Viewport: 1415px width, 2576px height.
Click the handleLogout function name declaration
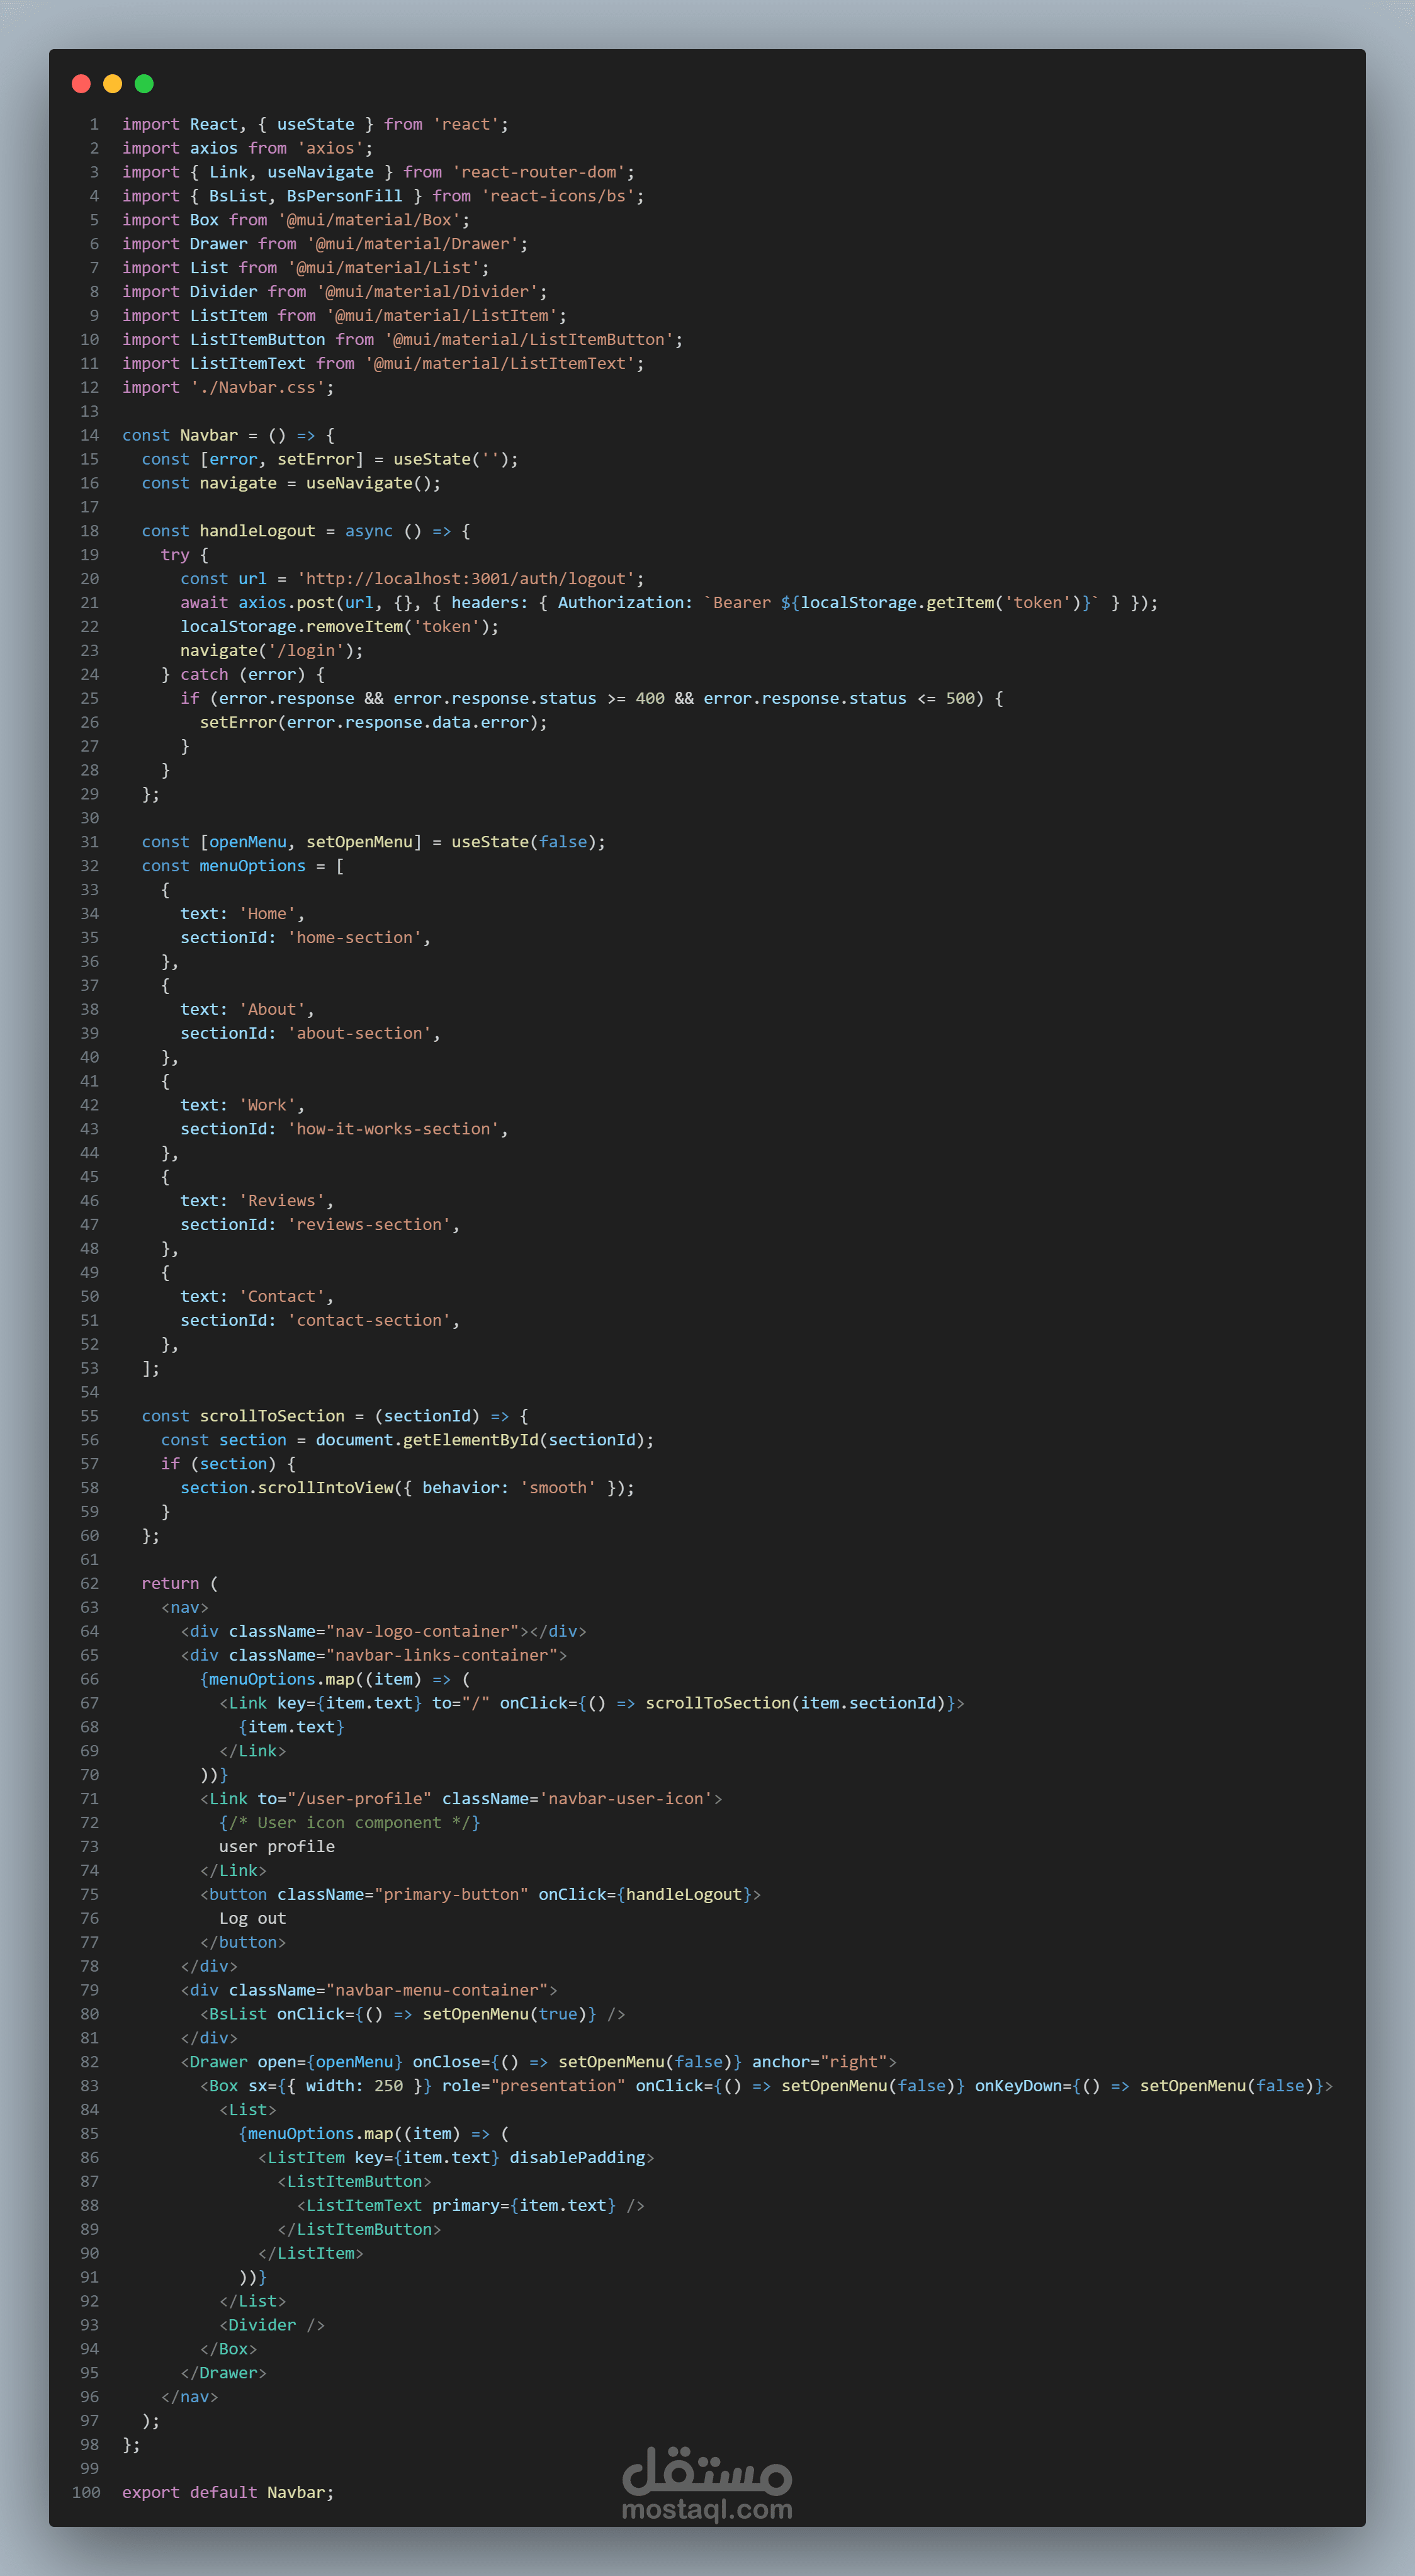point(257,531)
